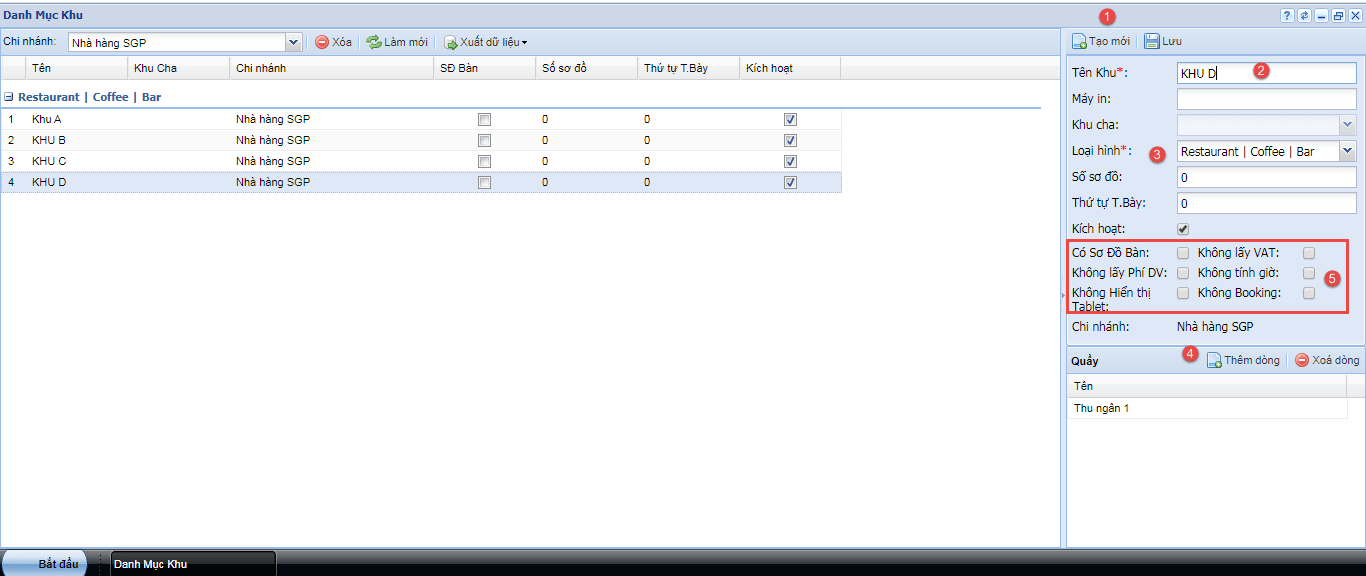Toggle Kích hoạt checkbox for KHU B row

791,140
